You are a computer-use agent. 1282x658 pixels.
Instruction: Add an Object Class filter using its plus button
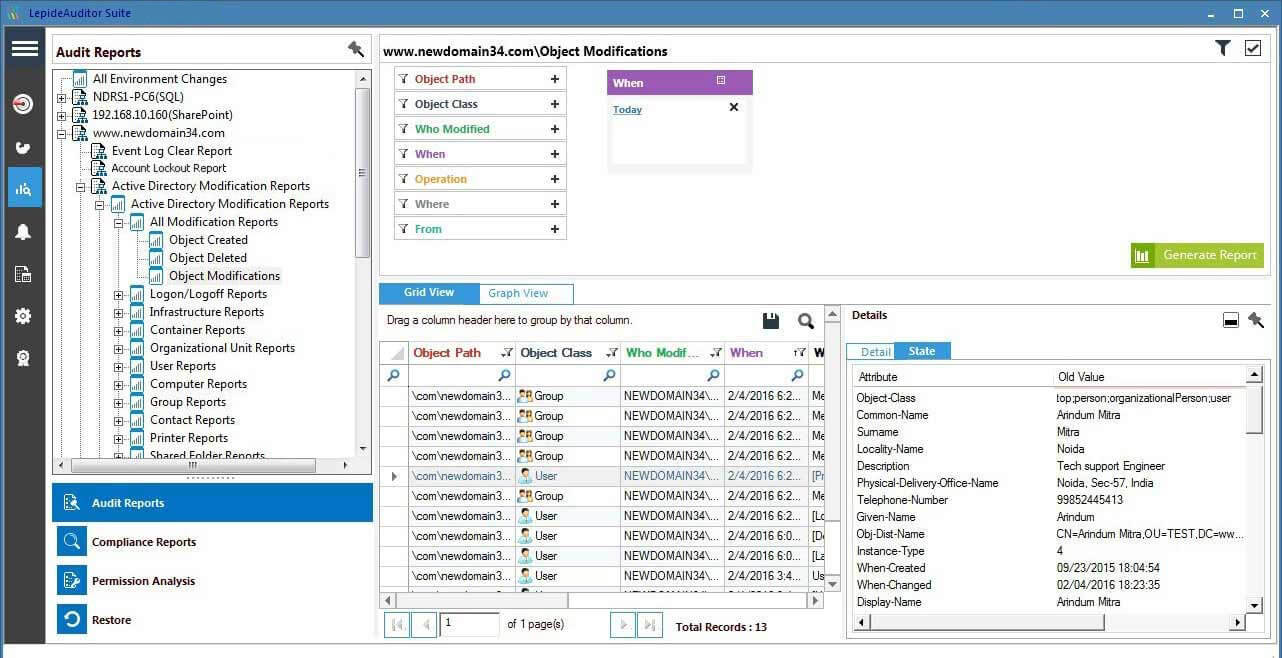(x=556, y=103)
